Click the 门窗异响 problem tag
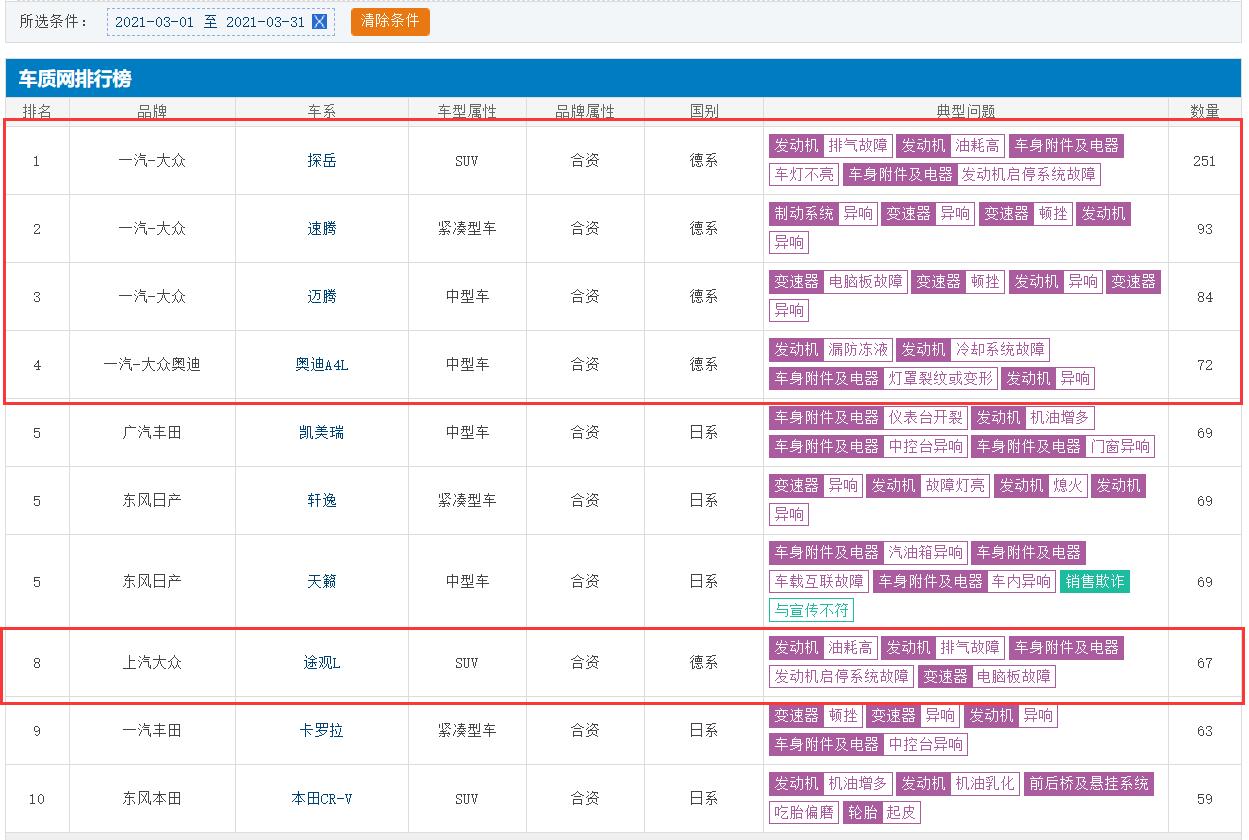Screen dimensions: 1249x840 1120,447
